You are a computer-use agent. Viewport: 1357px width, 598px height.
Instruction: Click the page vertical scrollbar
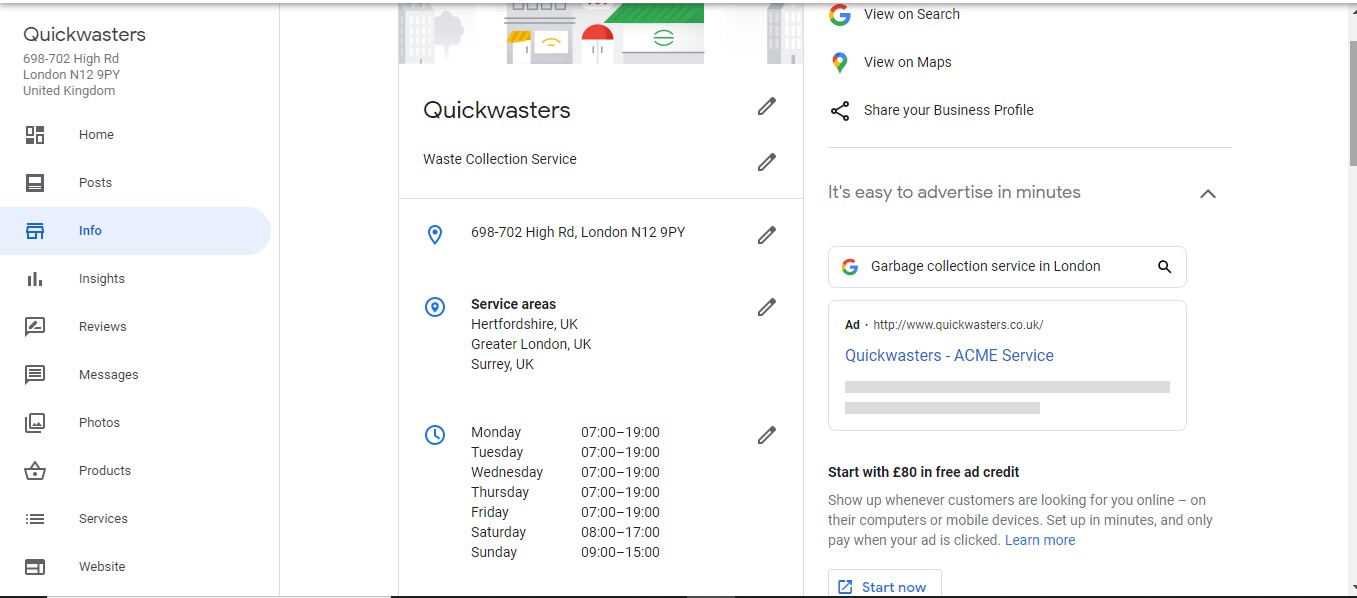(x=1351, y=300)
